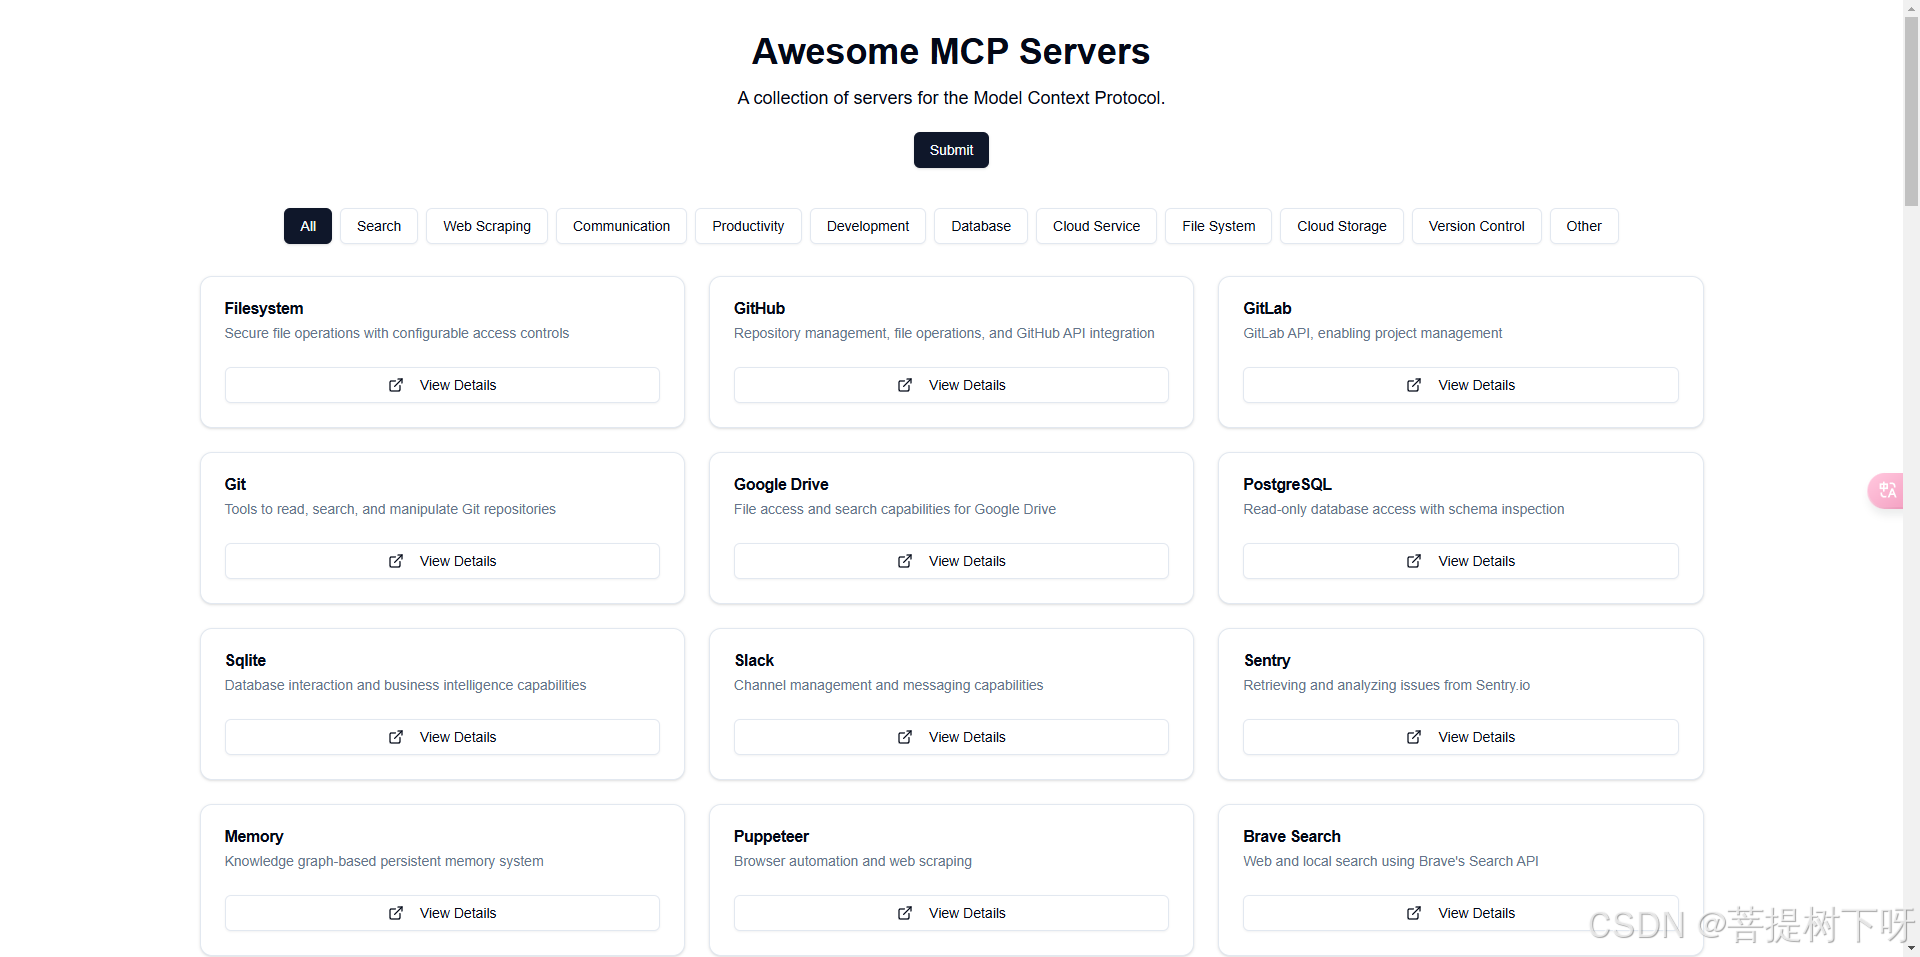Open Memory View Details button
1920x957 pixels.
pos(442,913)
